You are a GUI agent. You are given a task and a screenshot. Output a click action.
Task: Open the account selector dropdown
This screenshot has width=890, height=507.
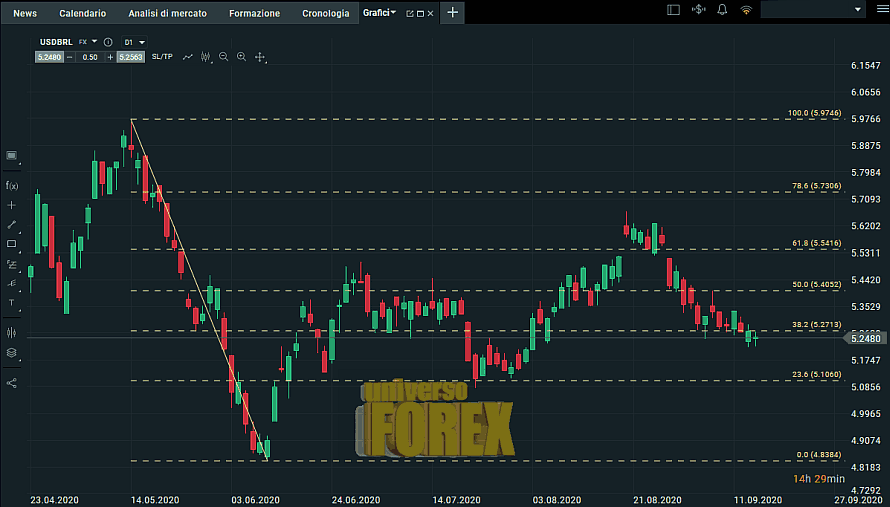pos(813,11)
